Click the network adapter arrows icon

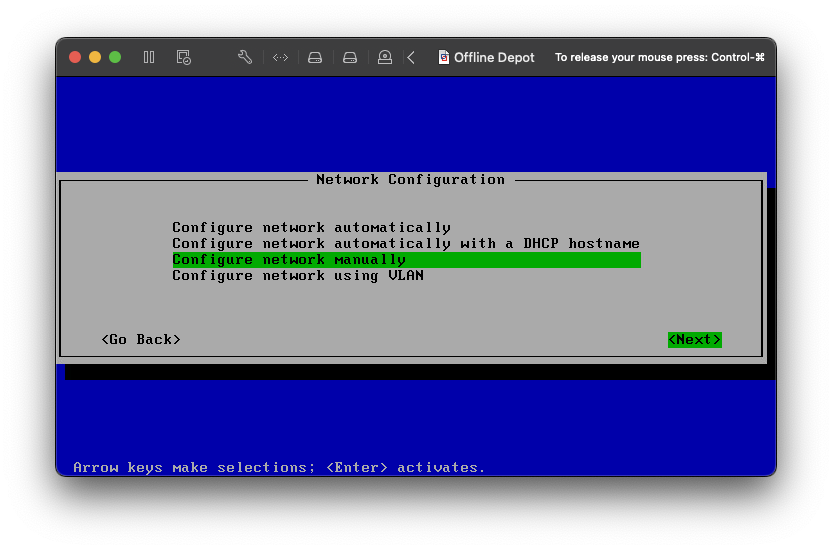click(x=280, y=57)
